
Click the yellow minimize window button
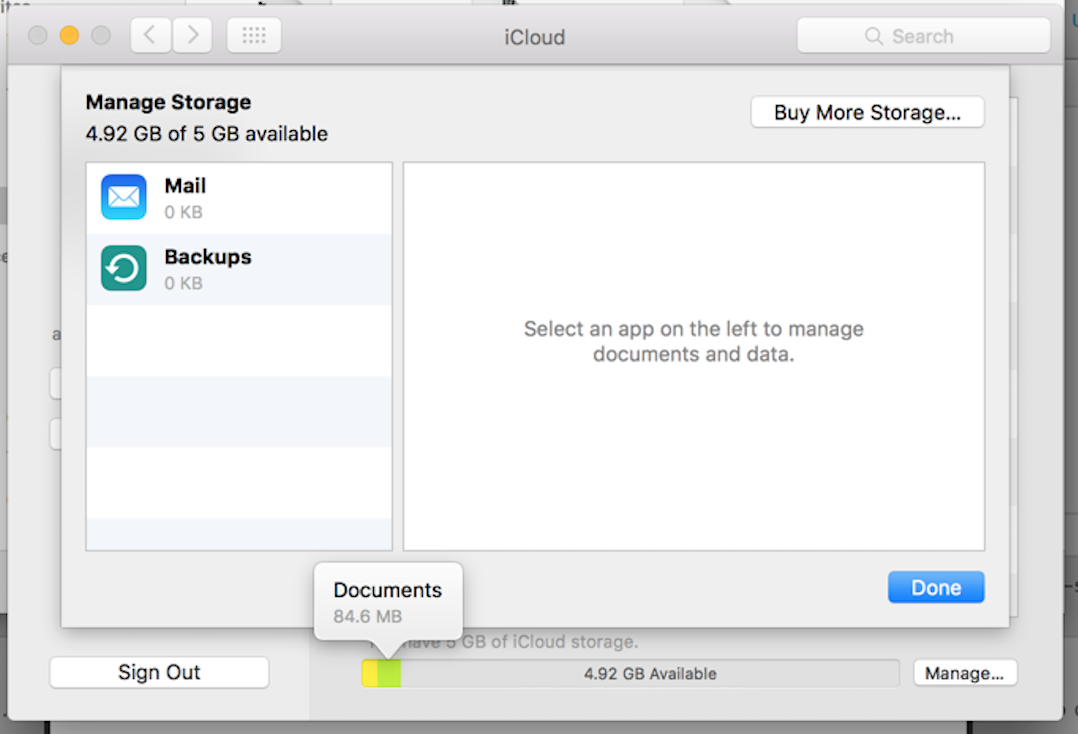point(69,35)
